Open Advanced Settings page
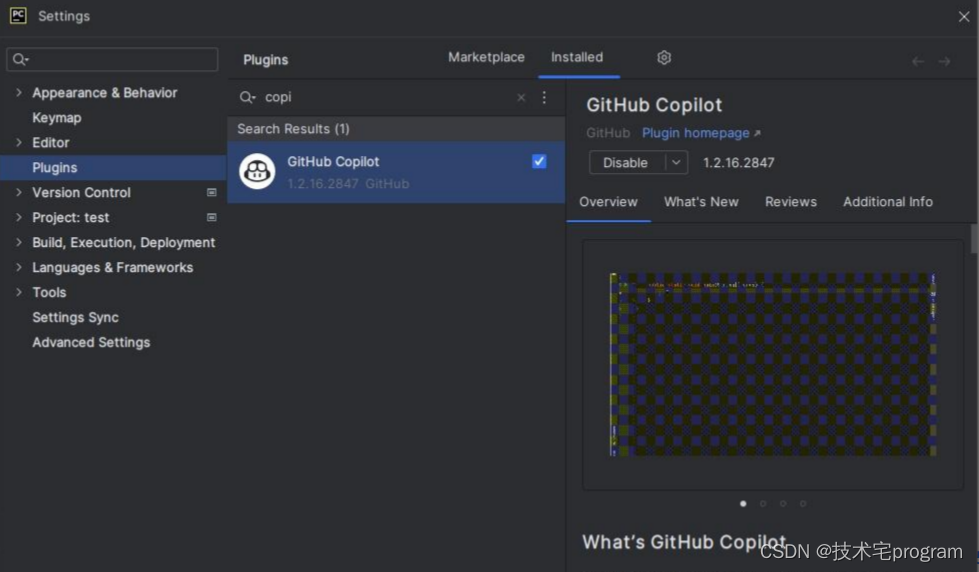The height and width of the screenshot is (572, 979). (x=91, y=342)
